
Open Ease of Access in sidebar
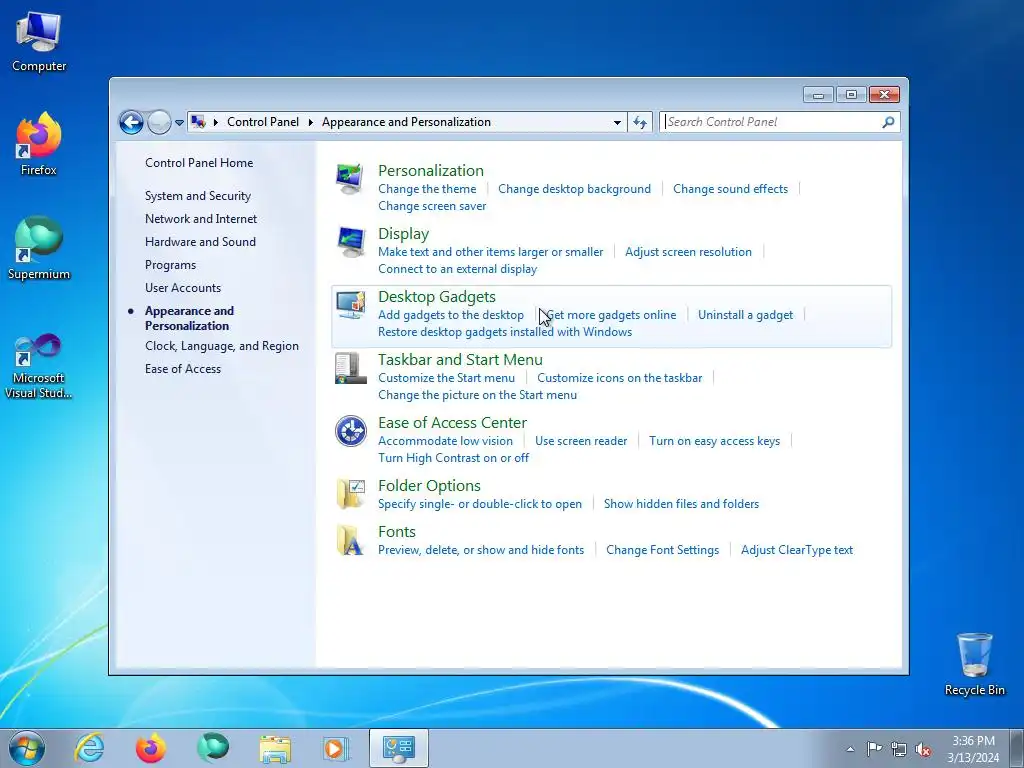(x=183, y=369)
